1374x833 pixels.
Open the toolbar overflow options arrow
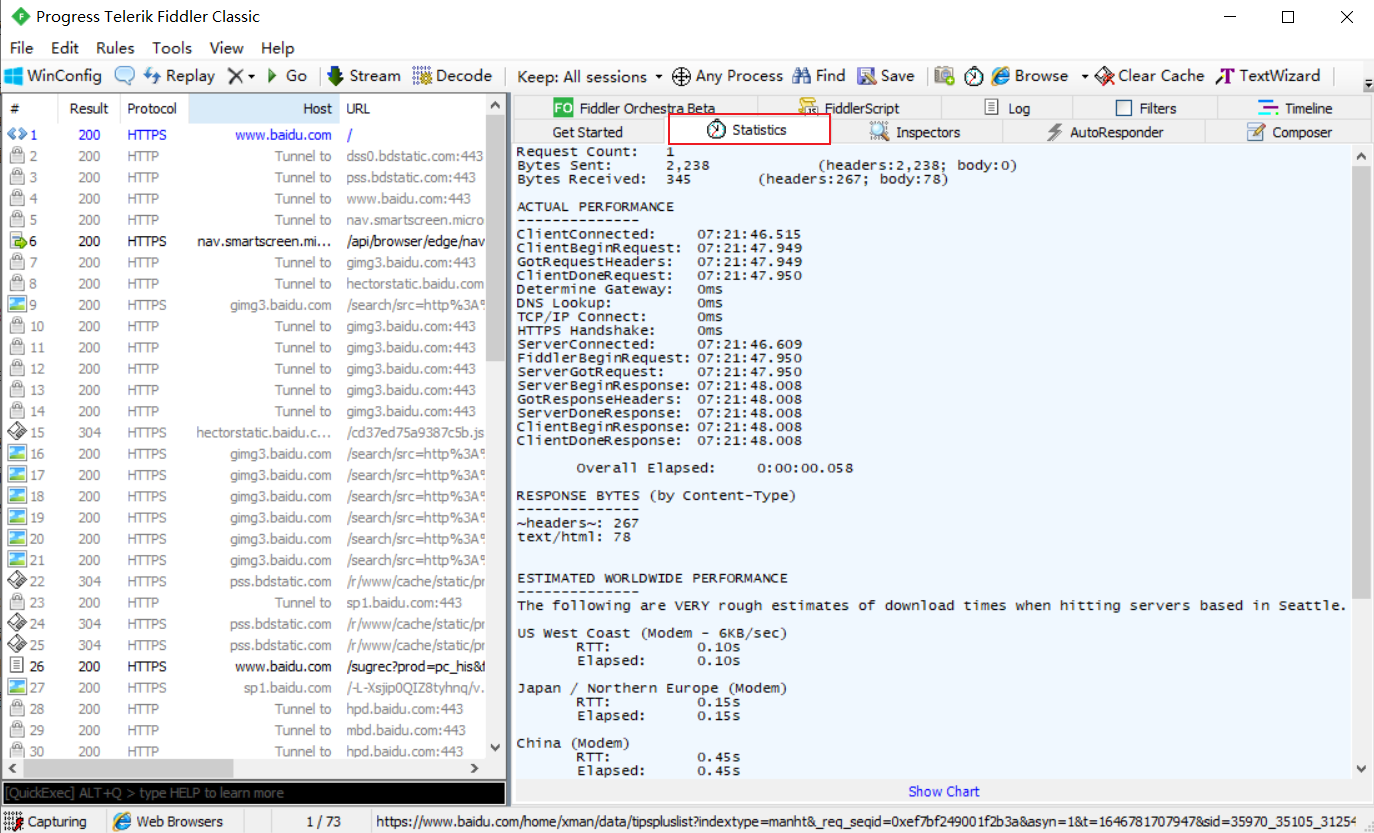[1368, 84]
